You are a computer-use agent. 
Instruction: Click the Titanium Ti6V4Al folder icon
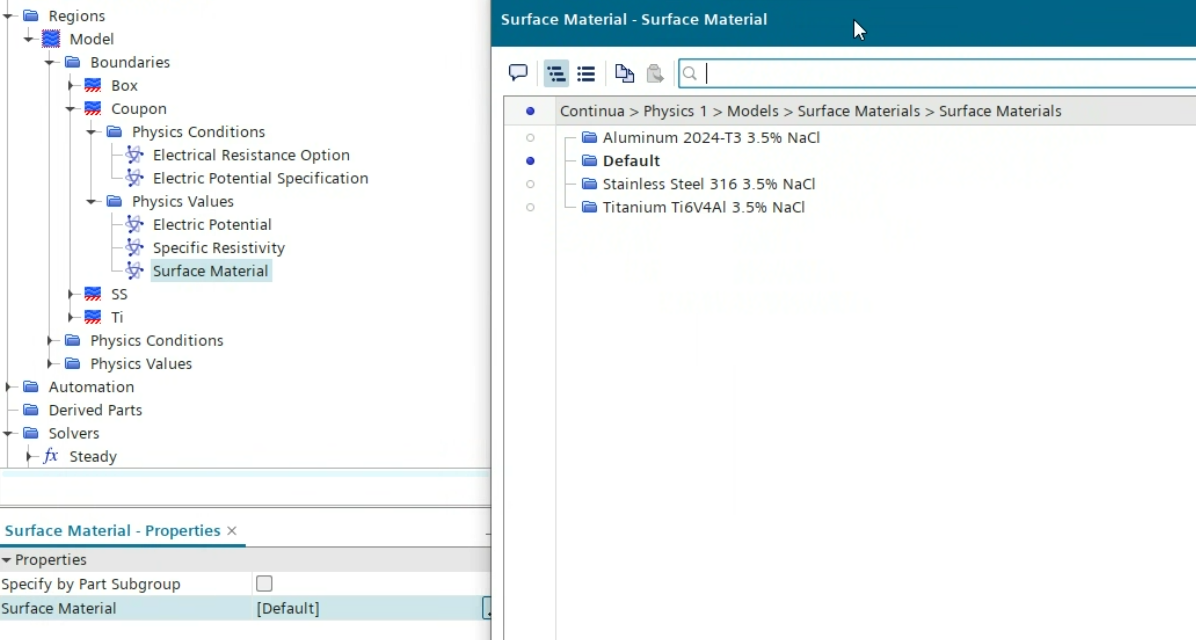click(x=589, y=207)
